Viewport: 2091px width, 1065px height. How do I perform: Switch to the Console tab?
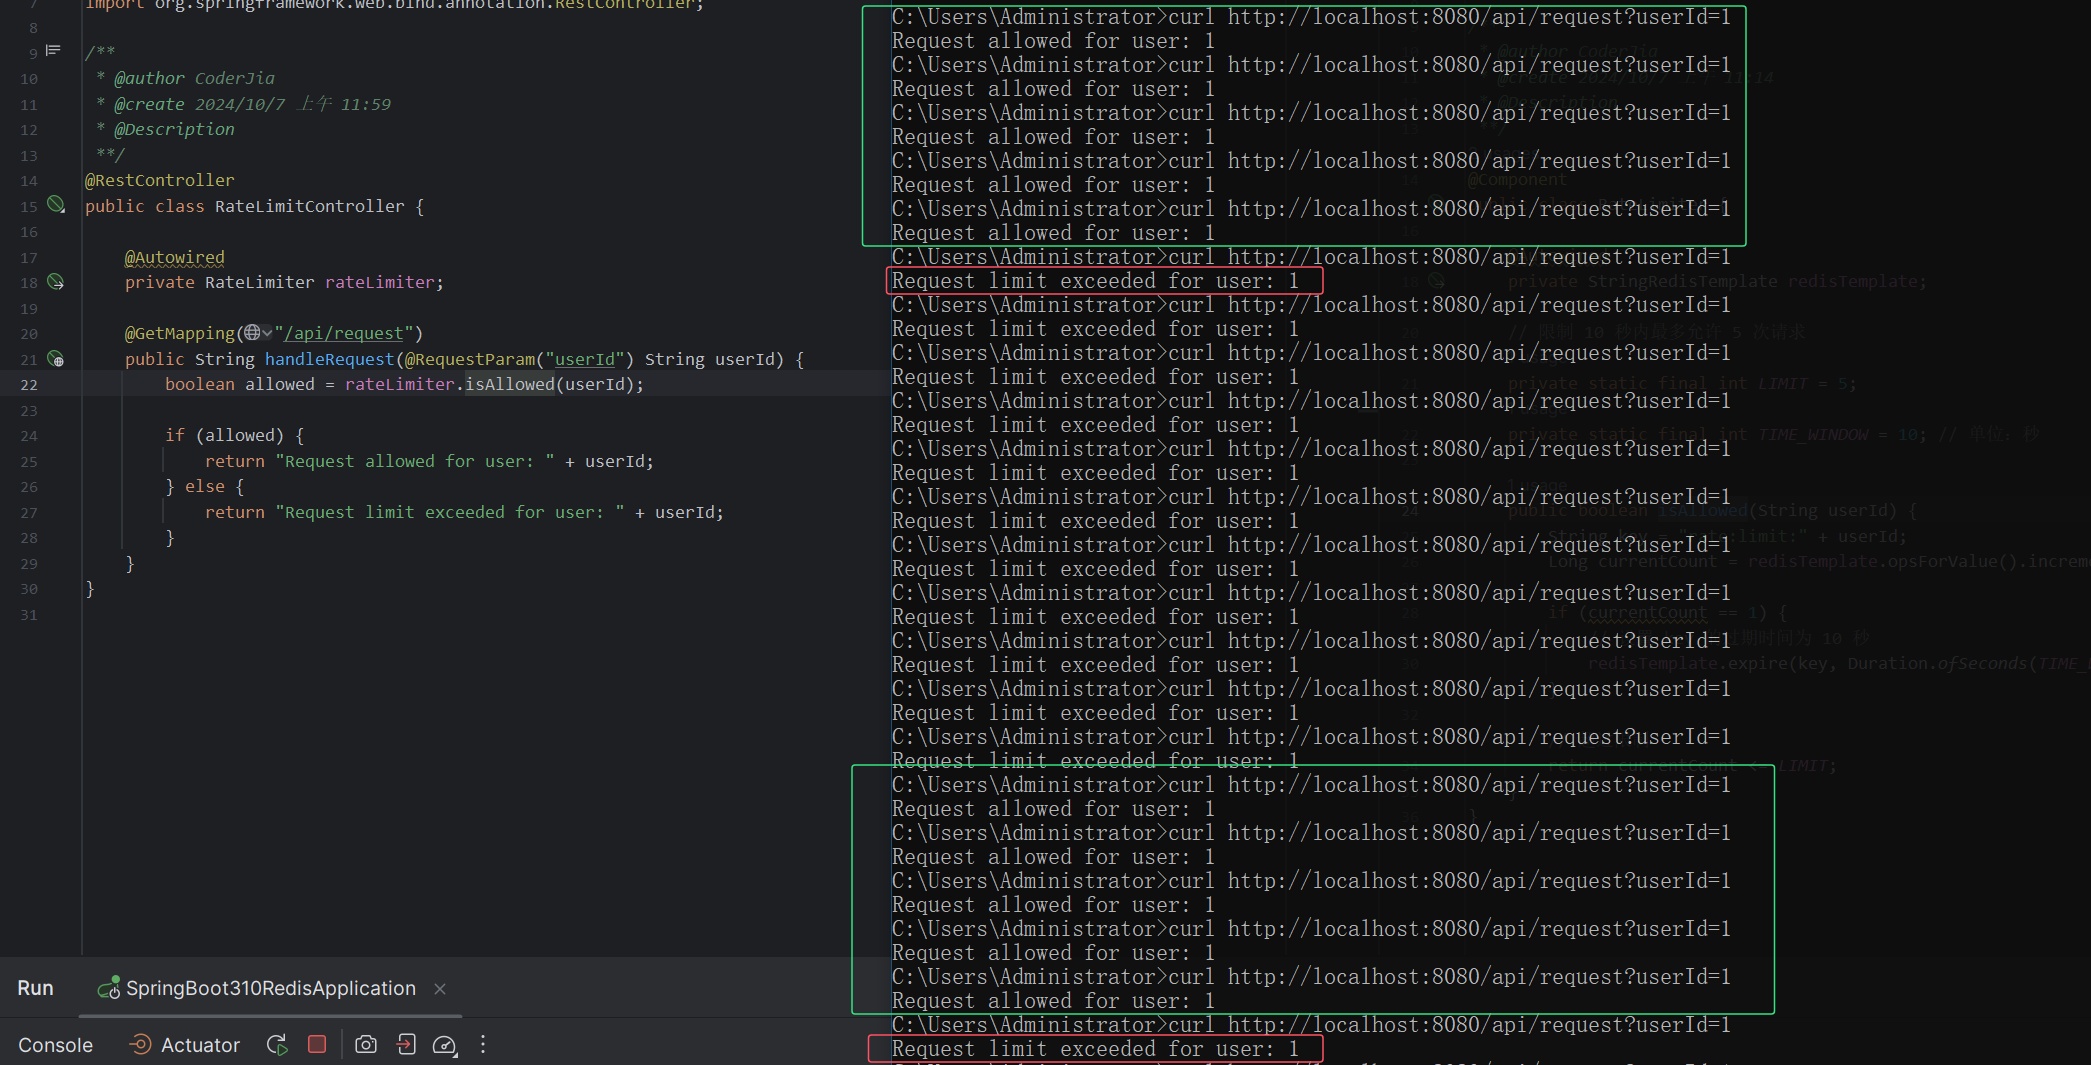[55, 1045]
